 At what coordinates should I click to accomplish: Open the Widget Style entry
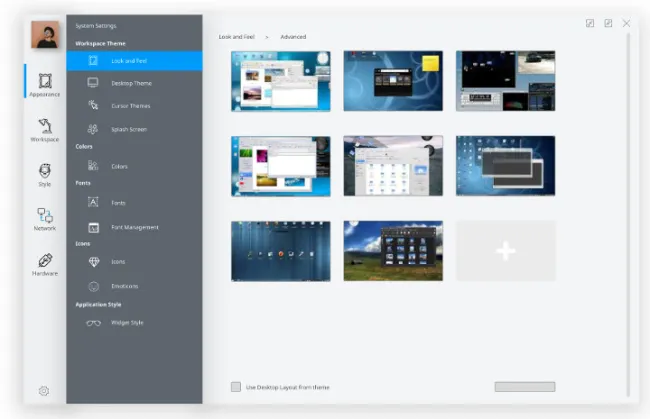tap(134, 322)
